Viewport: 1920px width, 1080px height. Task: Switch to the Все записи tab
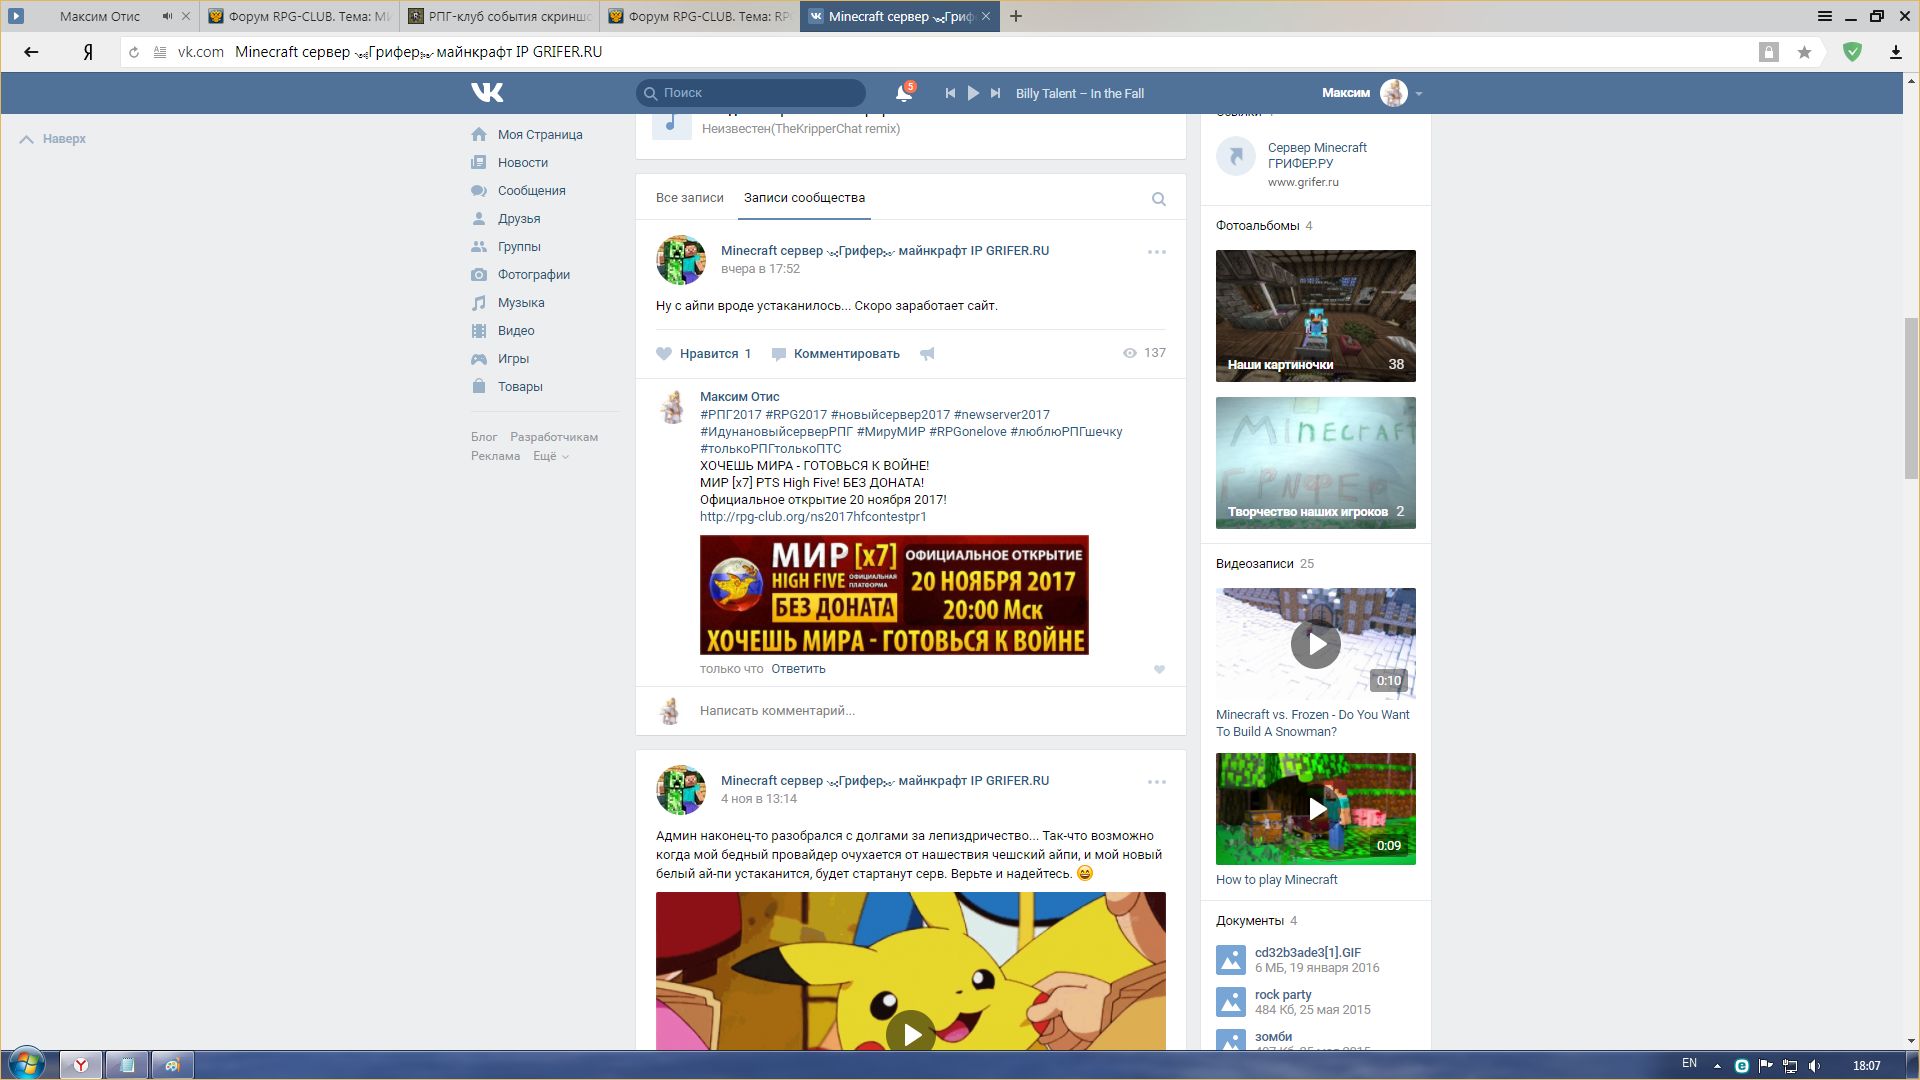pos(689,198)
